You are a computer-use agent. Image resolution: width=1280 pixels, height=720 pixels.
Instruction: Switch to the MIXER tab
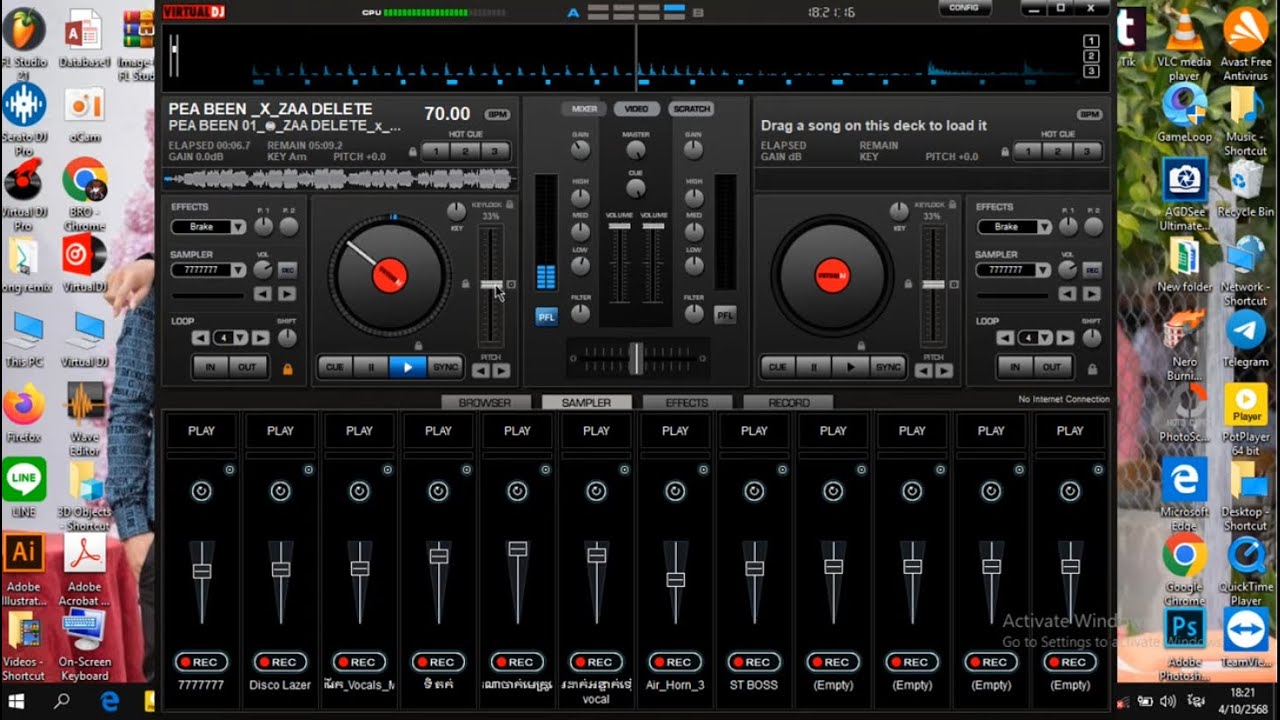click(x=584, y=109)
